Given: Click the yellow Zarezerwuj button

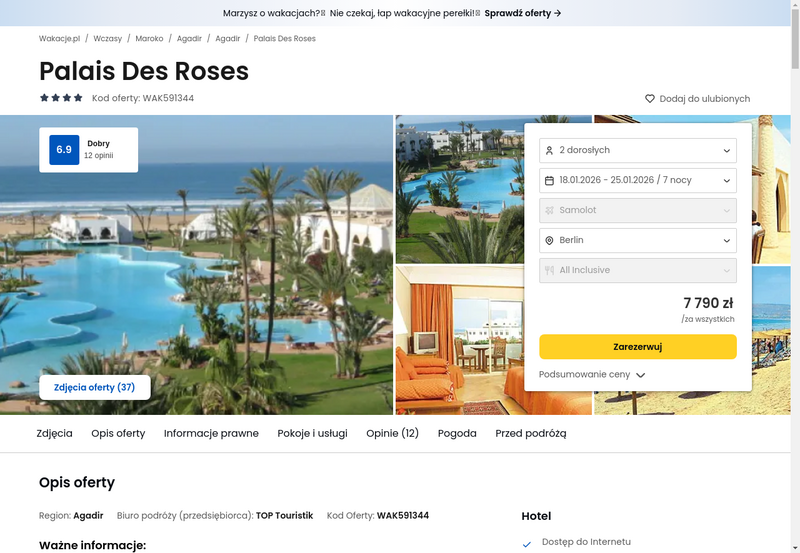Looking at the screenshot, I should point(638,347).
